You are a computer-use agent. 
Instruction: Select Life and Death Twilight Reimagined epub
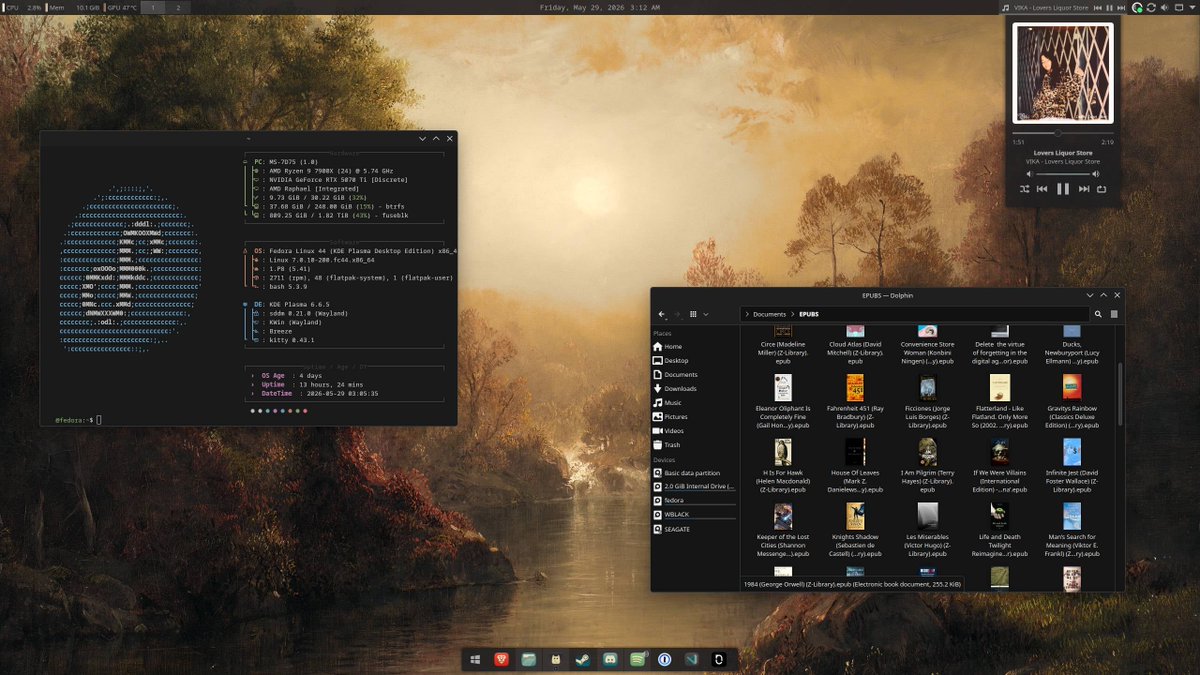tap(1000, 530)
